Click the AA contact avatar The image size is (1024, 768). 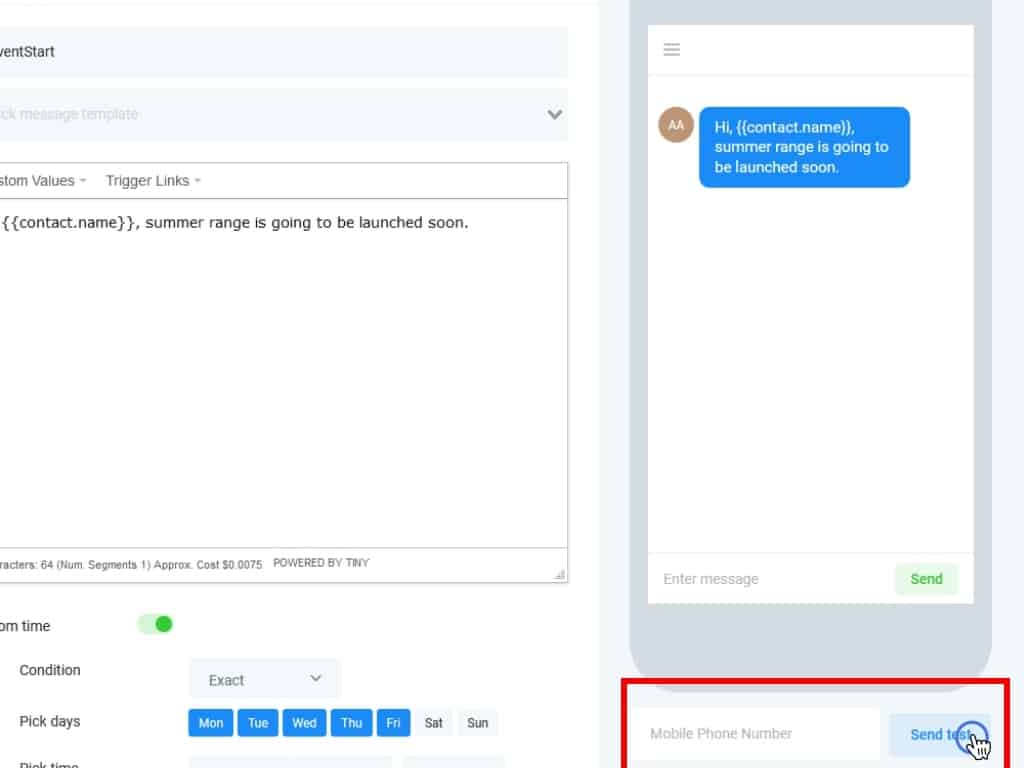(676, 125)
